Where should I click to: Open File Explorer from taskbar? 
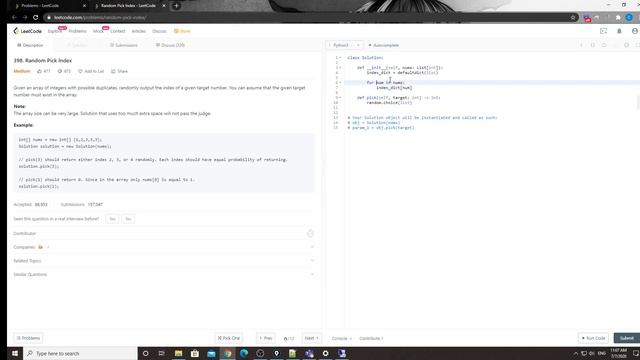(178, 353)
